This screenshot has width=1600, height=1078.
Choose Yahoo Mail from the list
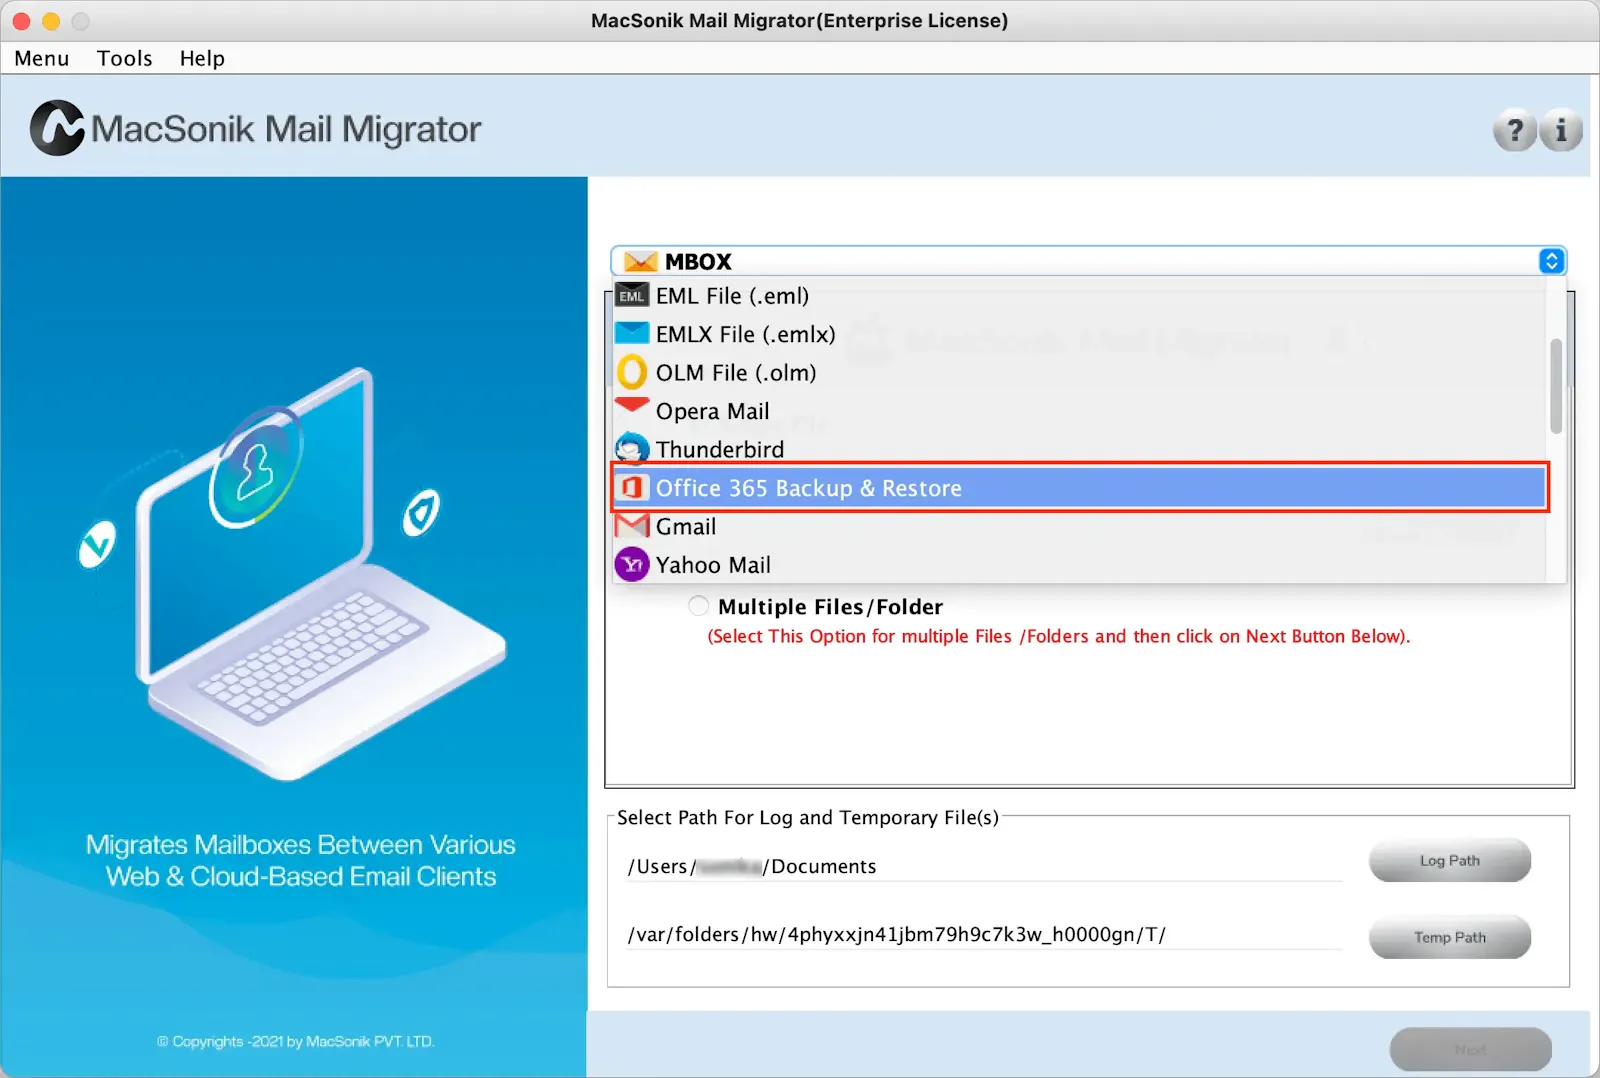click(1079, 565)
